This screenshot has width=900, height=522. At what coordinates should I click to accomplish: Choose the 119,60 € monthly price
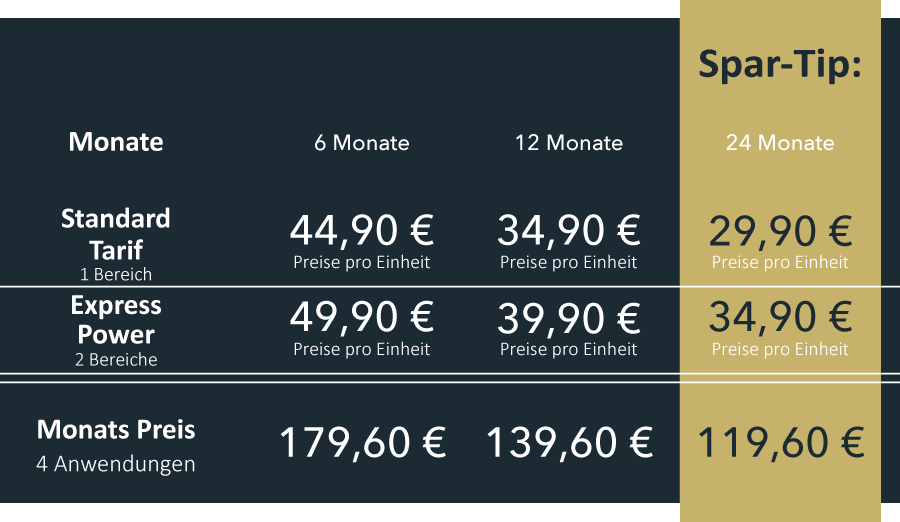(x=781, y=443)
